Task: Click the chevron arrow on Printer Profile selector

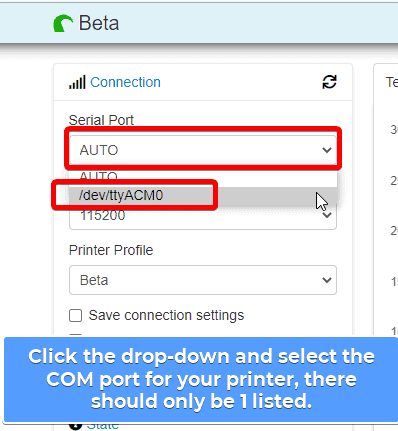Action: (x=327, y=280)
